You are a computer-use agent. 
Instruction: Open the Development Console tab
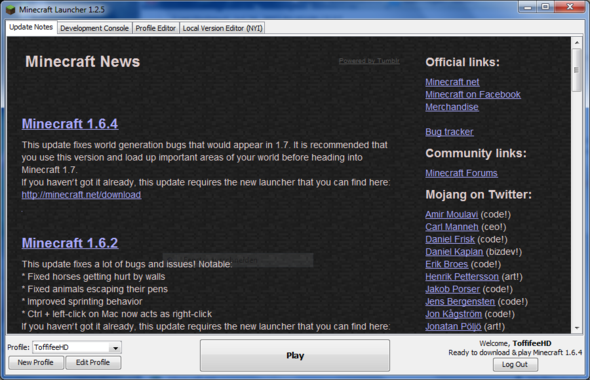point(94,28)
